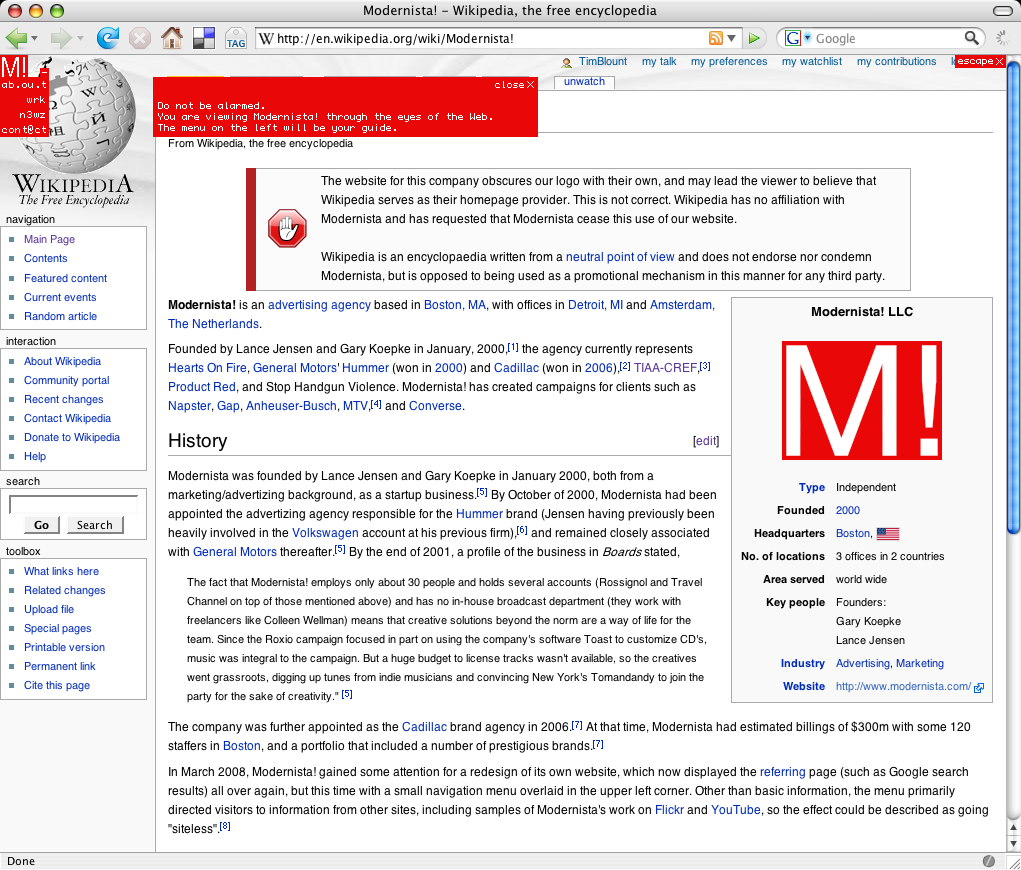This screenshot has height=870, width=1021.
Task: Click the TAG toolbar icon
Action: tap(236, 38)
